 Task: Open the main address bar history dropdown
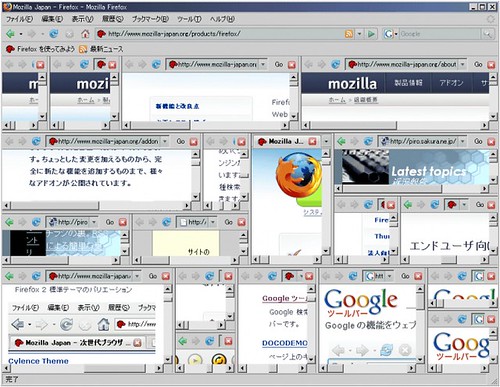pos(359,34)
